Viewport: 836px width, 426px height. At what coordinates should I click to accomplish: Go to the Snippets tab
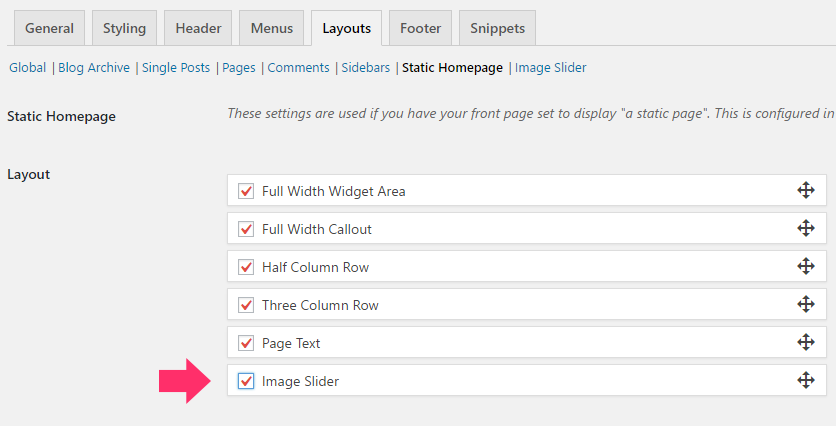(497, 28)
